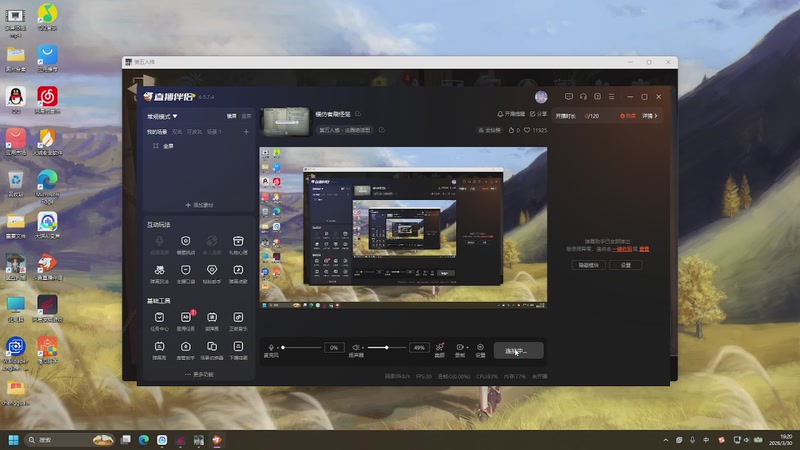Click the user avatar in the title bar
The height and width of the screenshot is (450, 800).
[541, 96]
